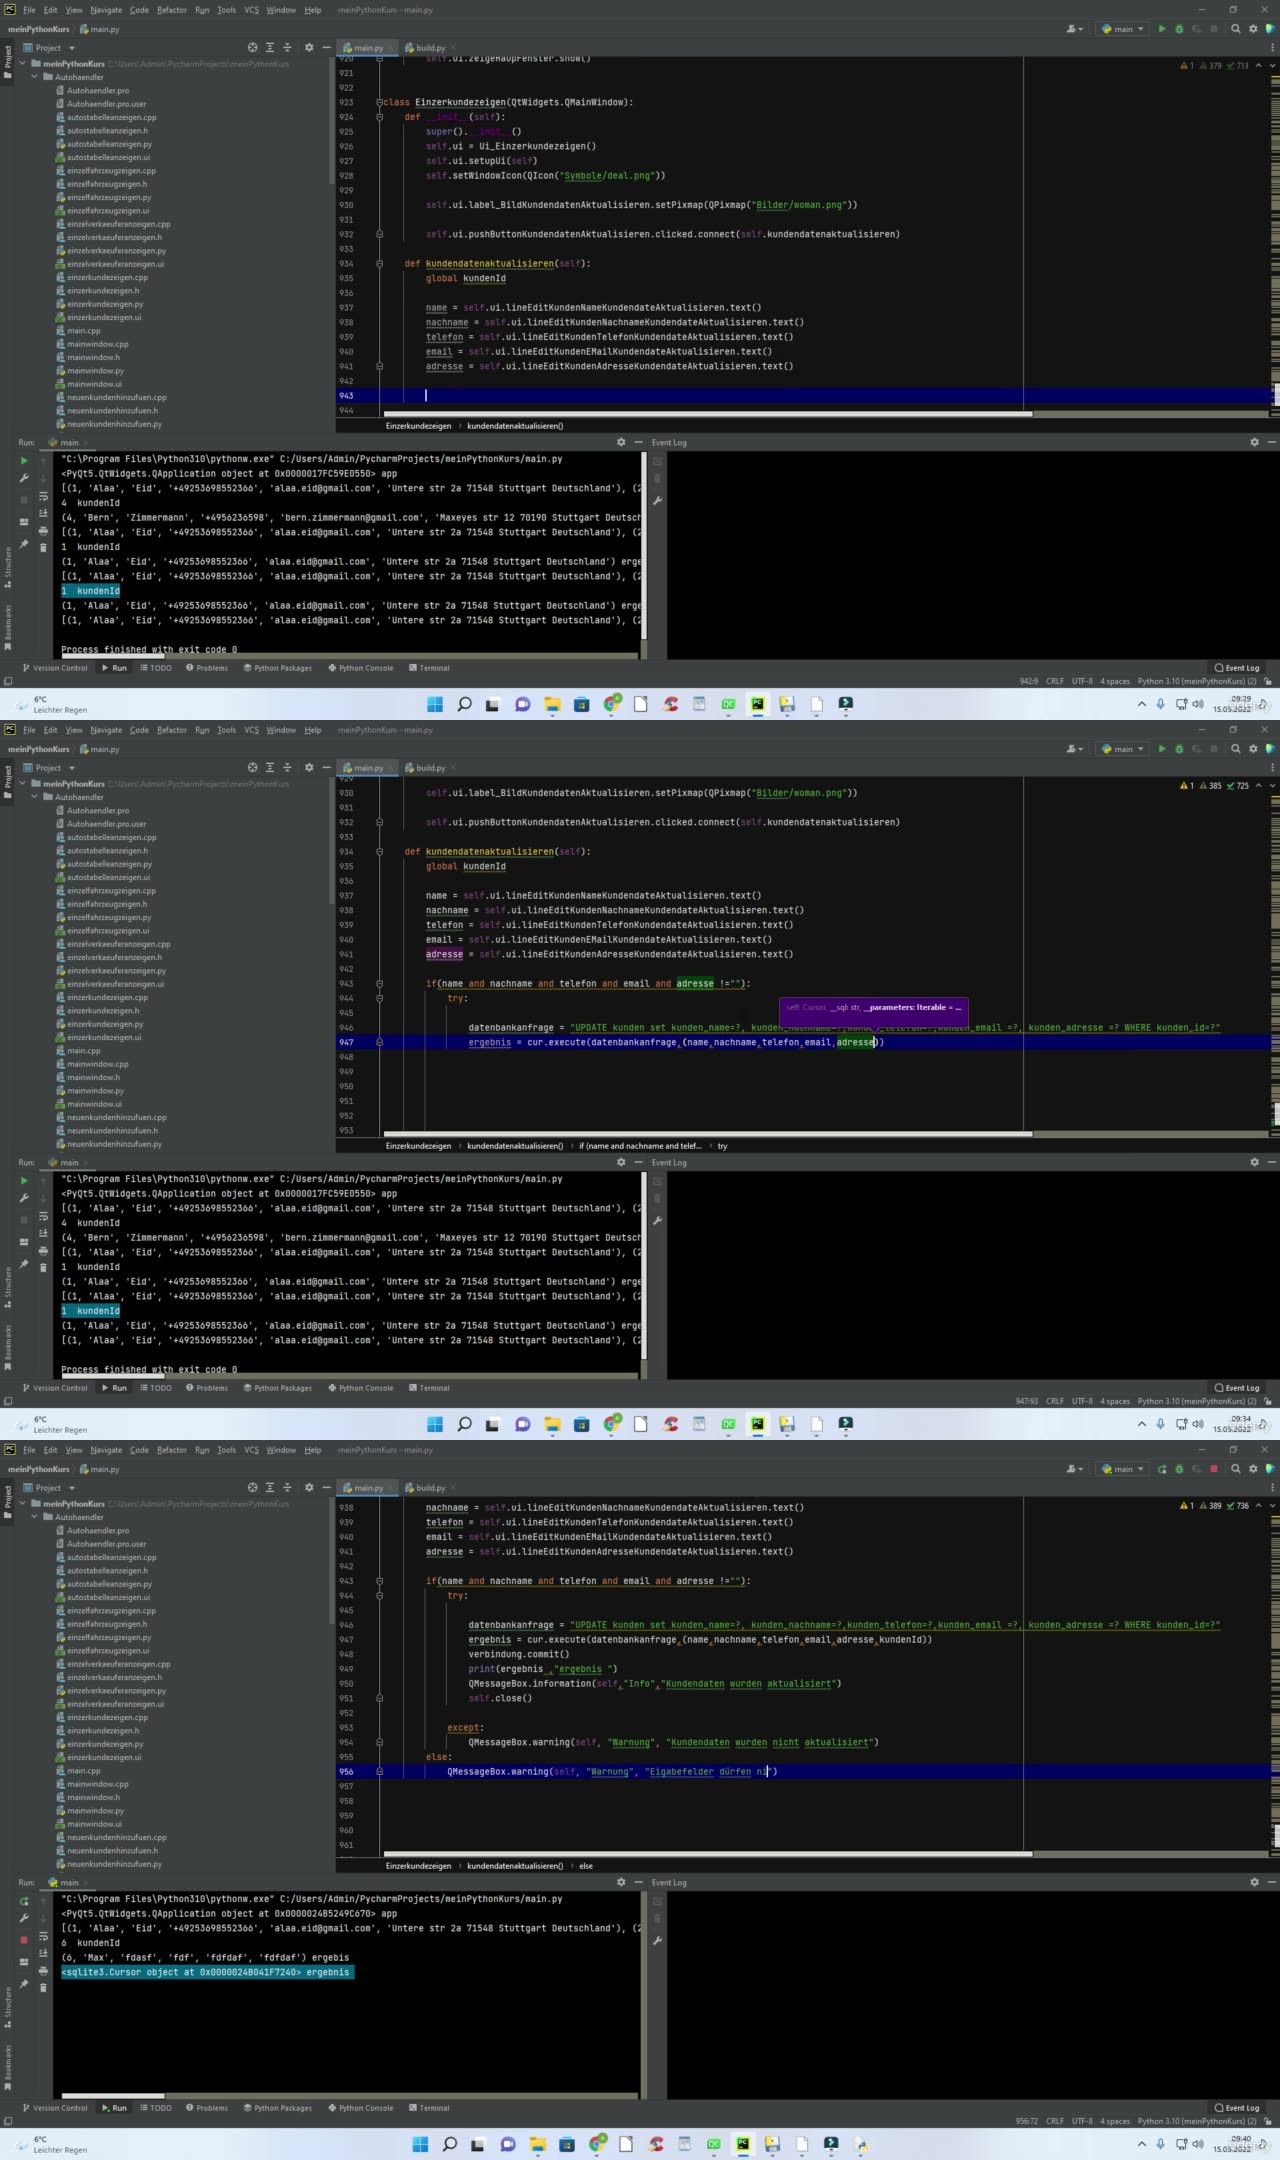Collapse the Autohaendler folder in the middle project tree

[35, 797]
